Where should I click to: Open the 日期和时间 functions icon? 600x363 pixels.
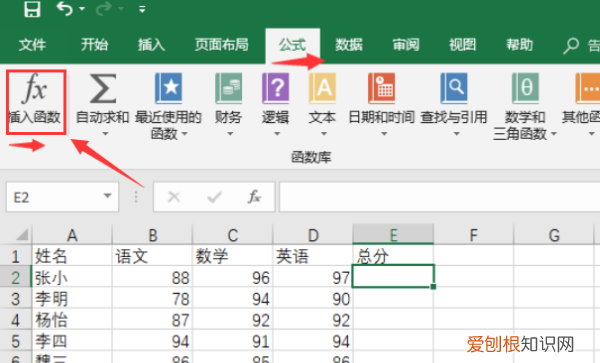[382, 89]
